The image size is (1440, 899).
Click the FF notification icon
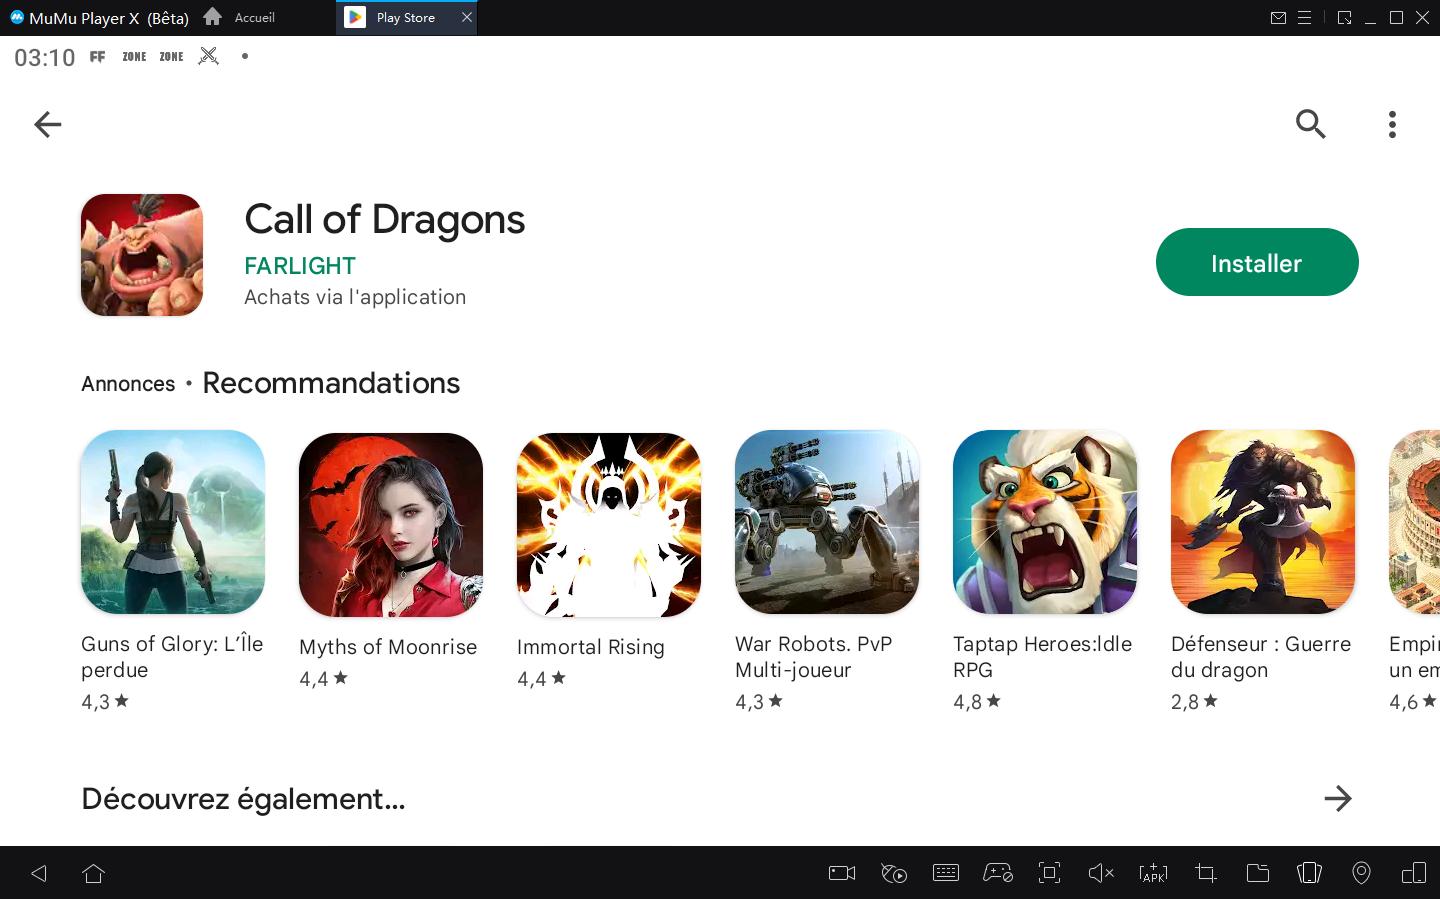(97, 57)
